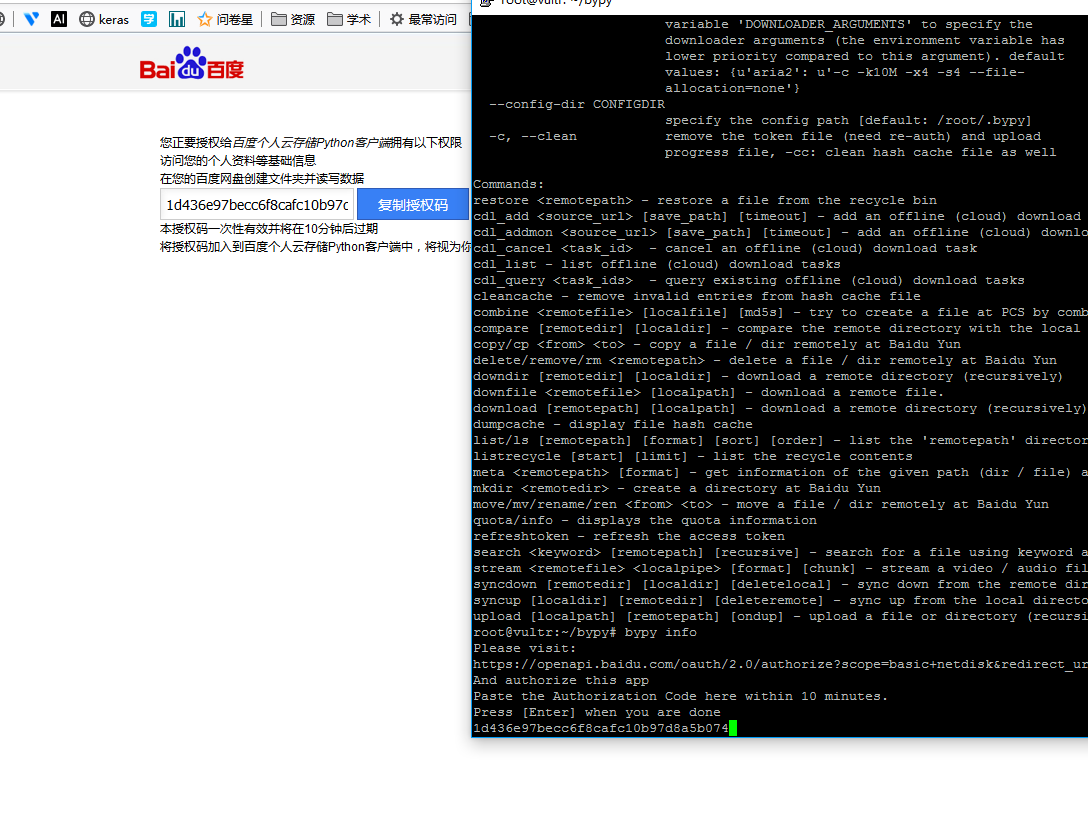Click '在您的百度网盘创建文件夹并读写数据' permission text
Screen dimensions: 1088x831
pos(262,178)
